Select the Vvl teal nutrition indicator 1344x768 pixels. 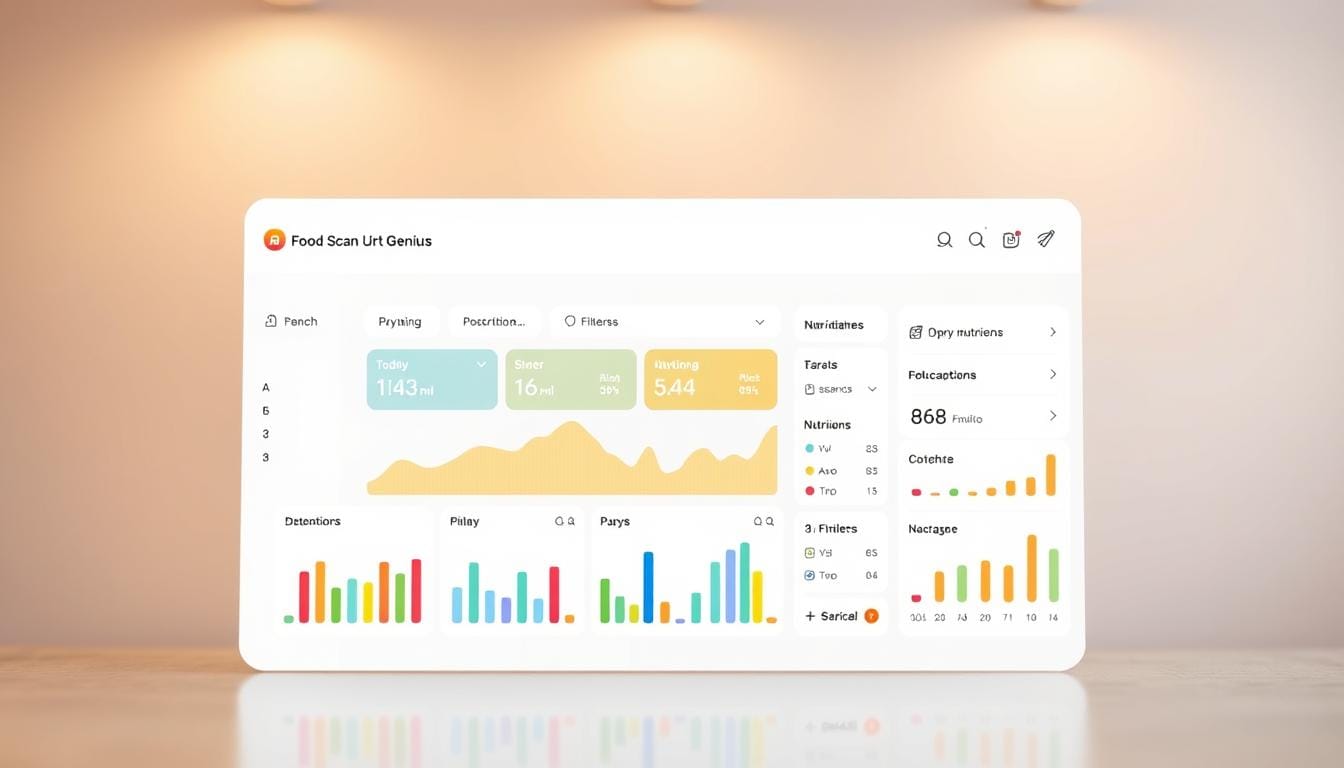810,449
